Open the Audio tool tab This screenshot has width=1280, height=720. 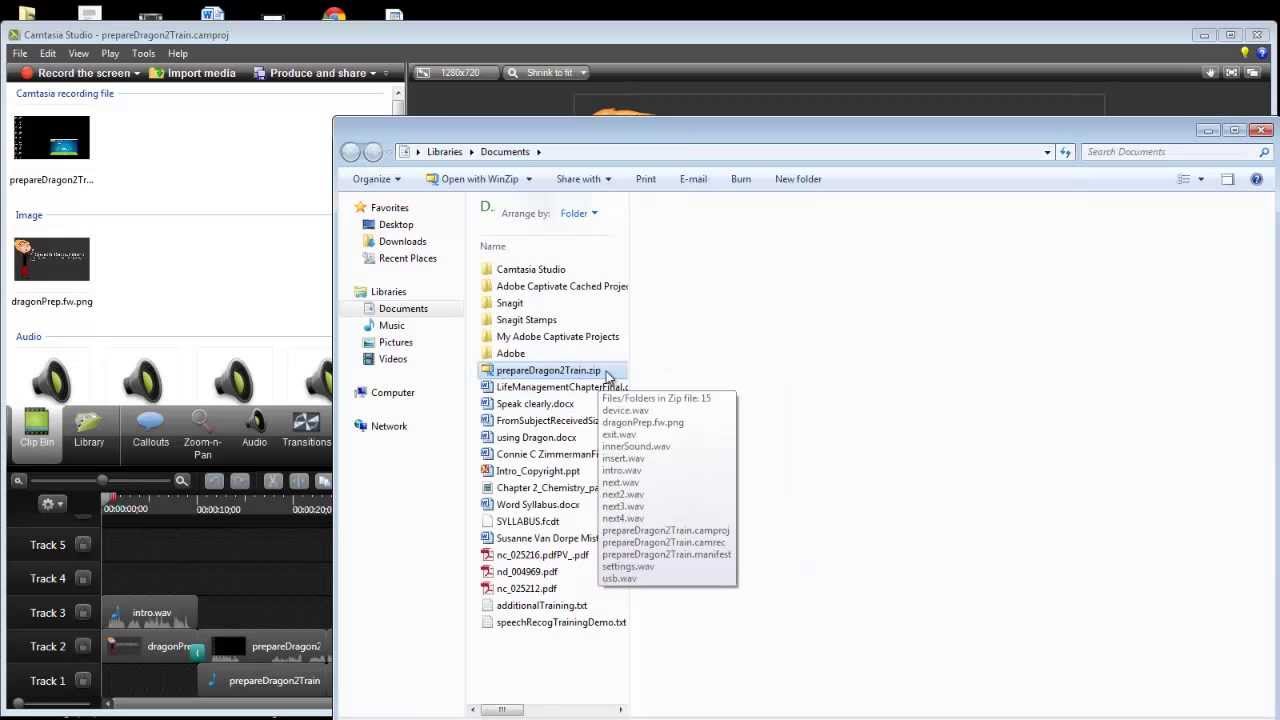(254, 428)
